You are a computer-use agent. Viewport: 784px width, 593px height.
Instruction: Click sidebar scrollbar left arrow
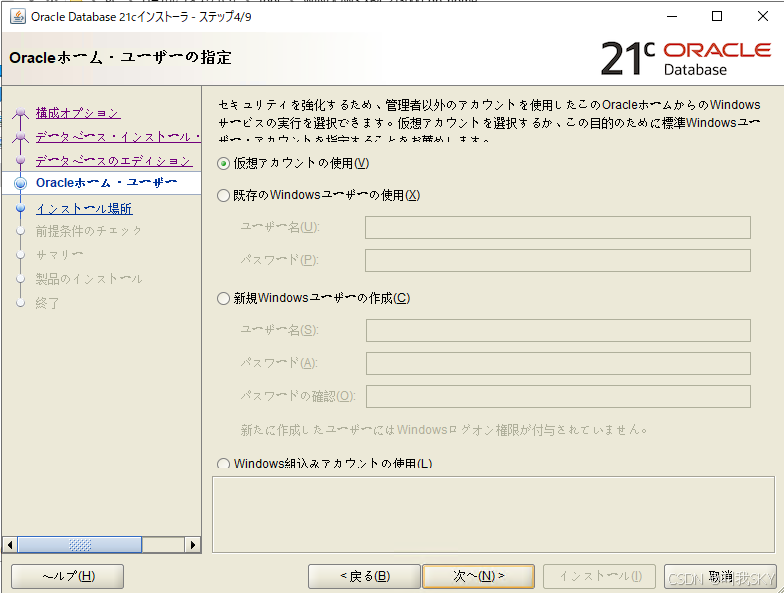click(x=10, y=544)
